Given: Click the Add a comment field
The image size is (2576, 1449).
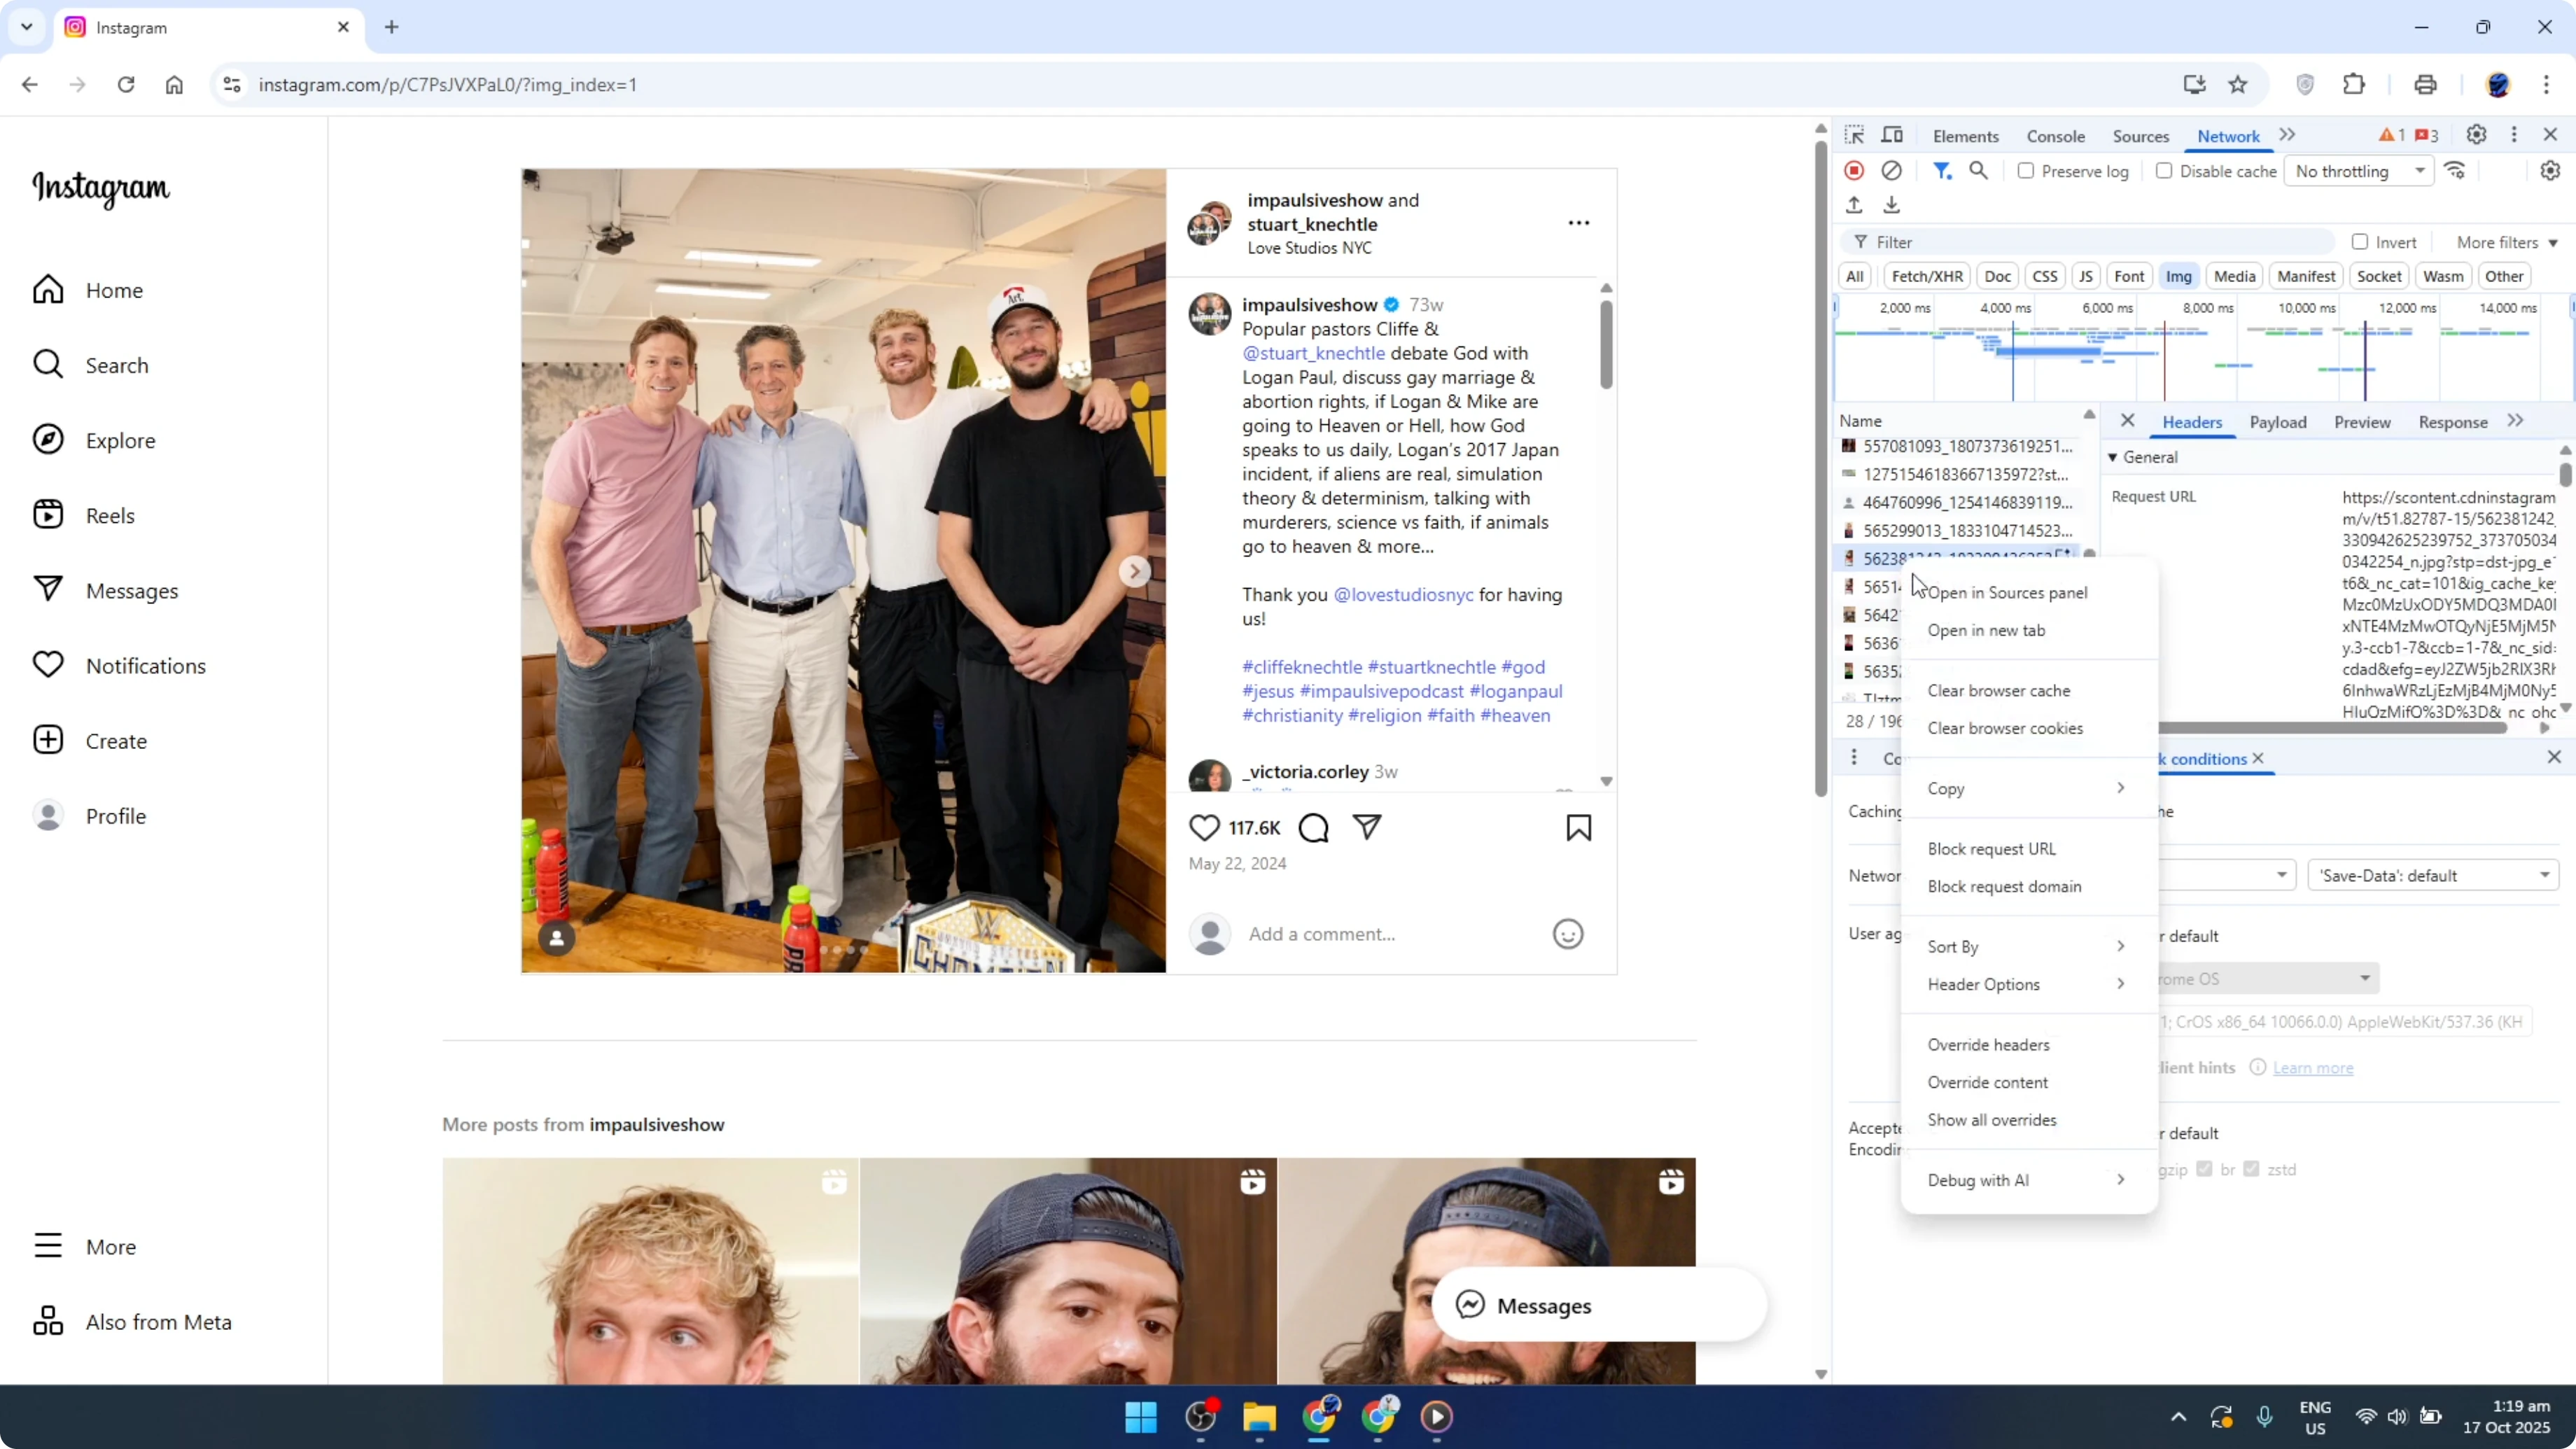Looking at the screenshot, I should (1323, 933).
